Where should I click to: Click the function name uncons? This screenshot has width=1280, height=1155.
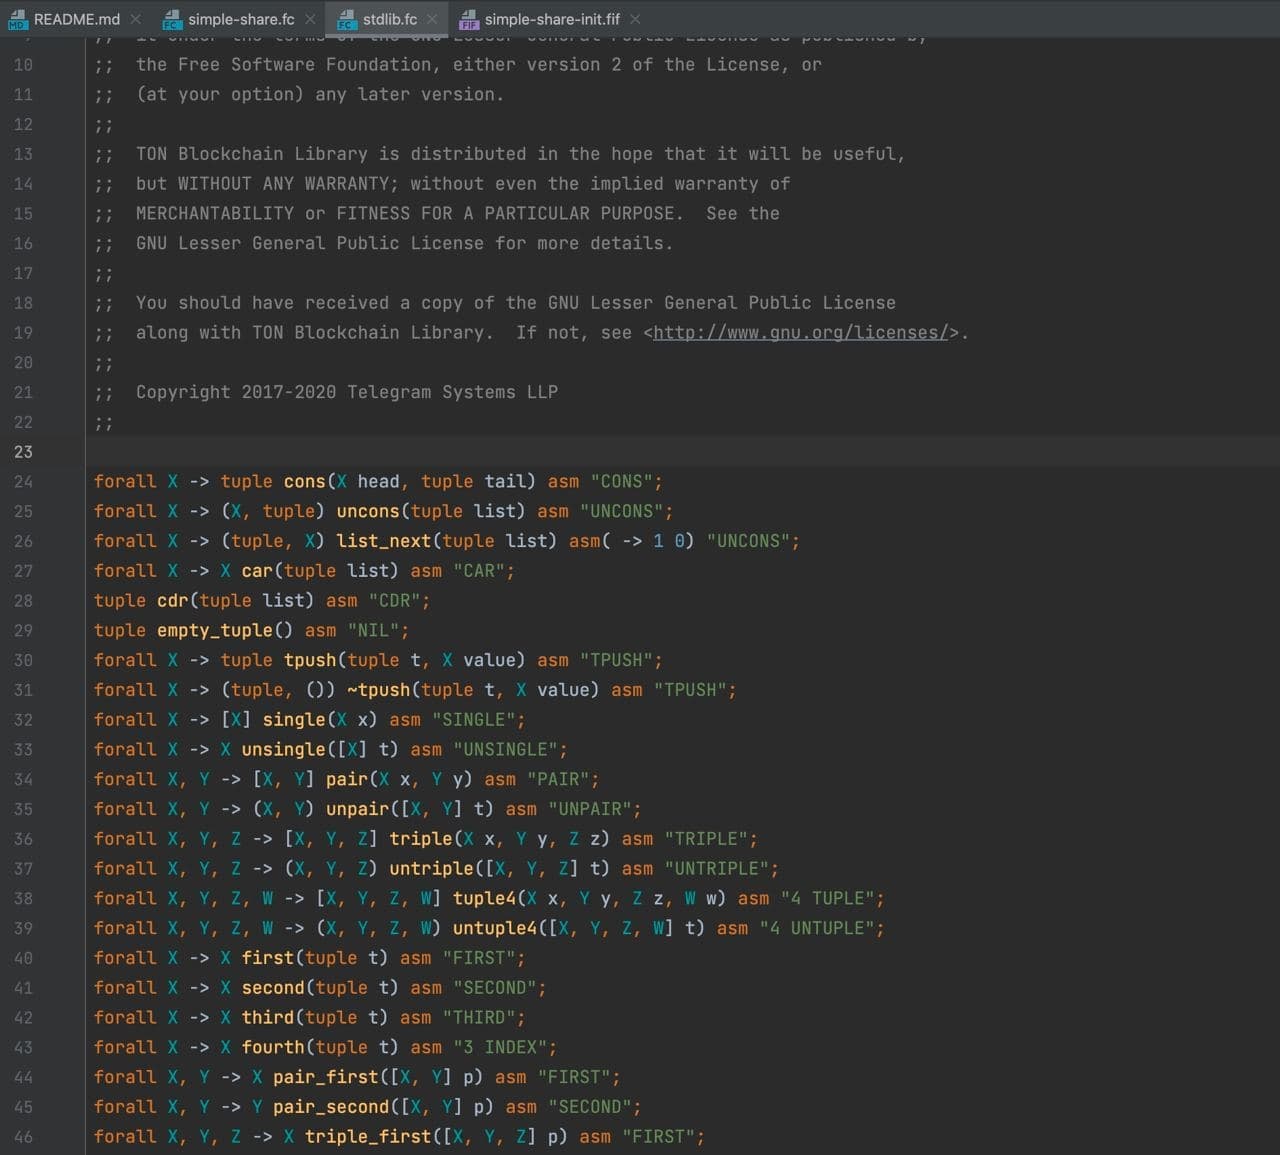(x=367, y=511)
